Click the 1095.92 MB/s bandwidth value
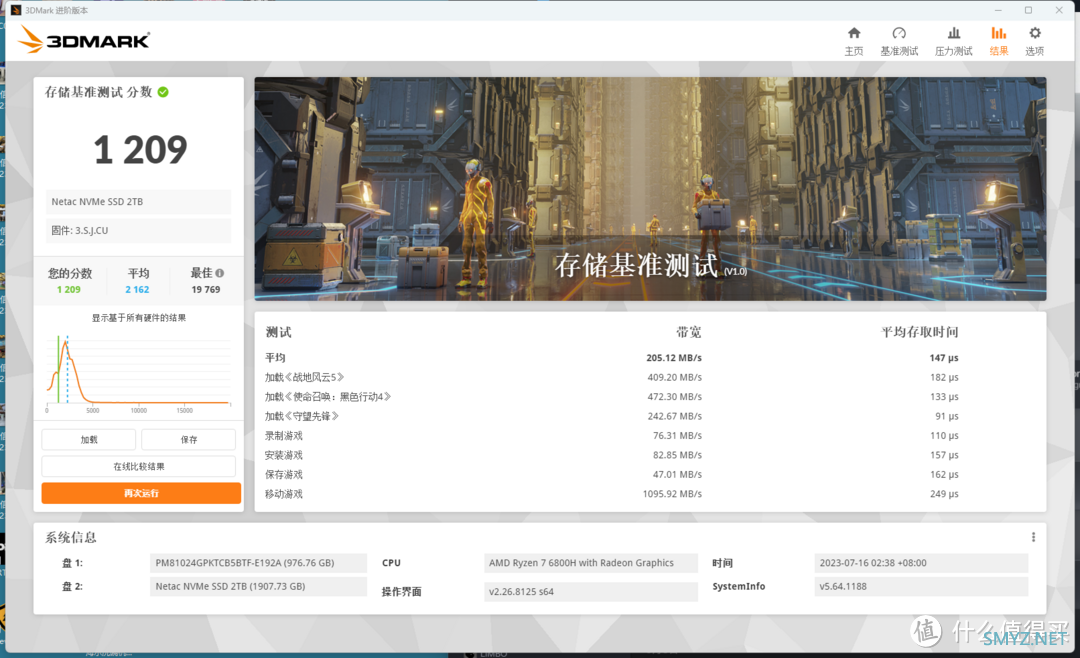Viewport: 1080px width, 658px height. pos(672,494)
